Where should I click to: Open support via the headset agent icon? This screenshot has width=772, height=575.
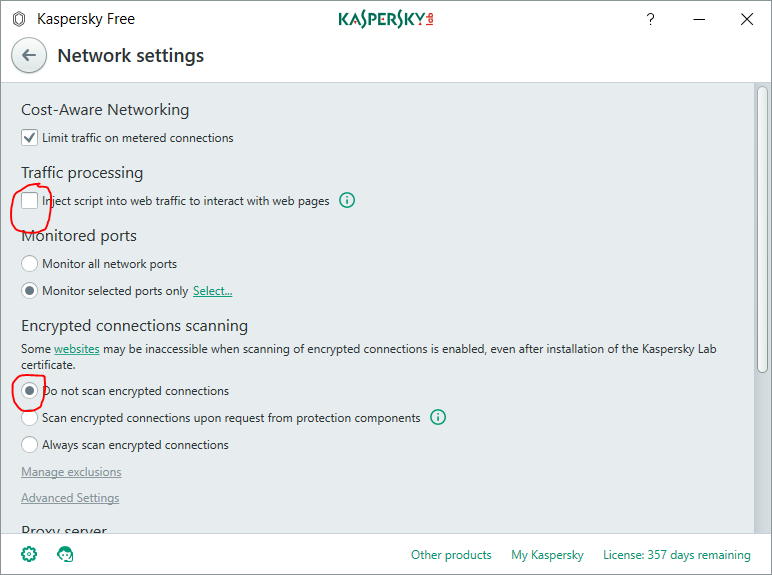point(66,554)
